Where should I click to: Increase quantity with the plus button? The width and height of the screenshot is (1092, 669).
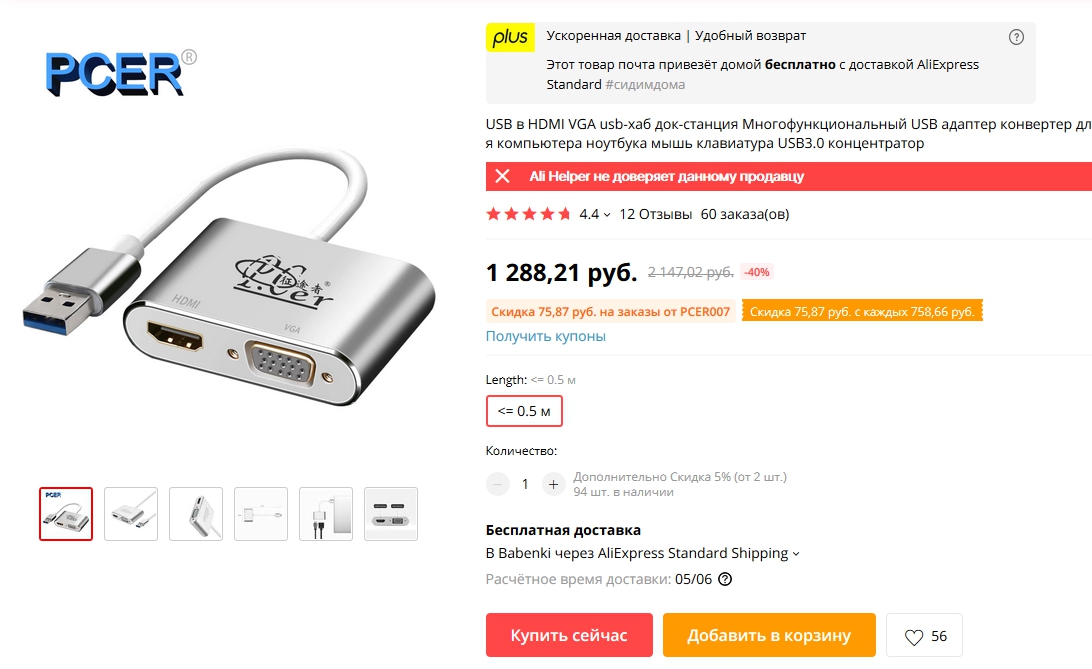(553, 484)
